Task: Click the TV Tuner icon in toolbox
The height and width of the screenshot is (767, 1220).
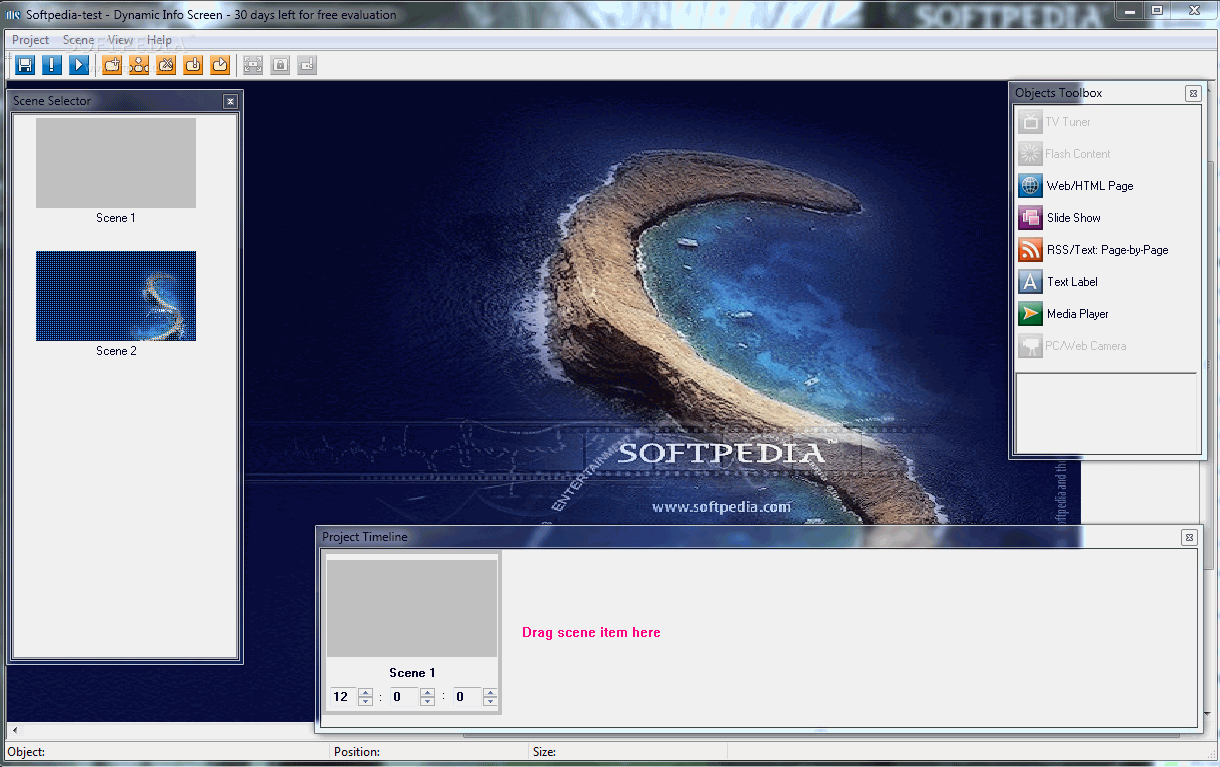Action: (x=1030, y=122)
